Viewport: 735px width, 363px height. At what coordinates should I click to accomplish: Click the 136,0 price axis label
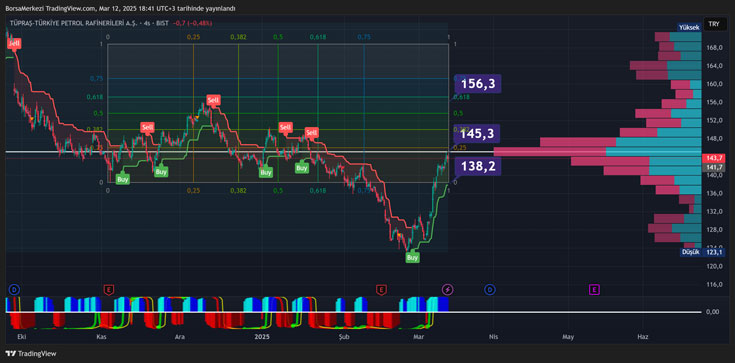point(713,193)
